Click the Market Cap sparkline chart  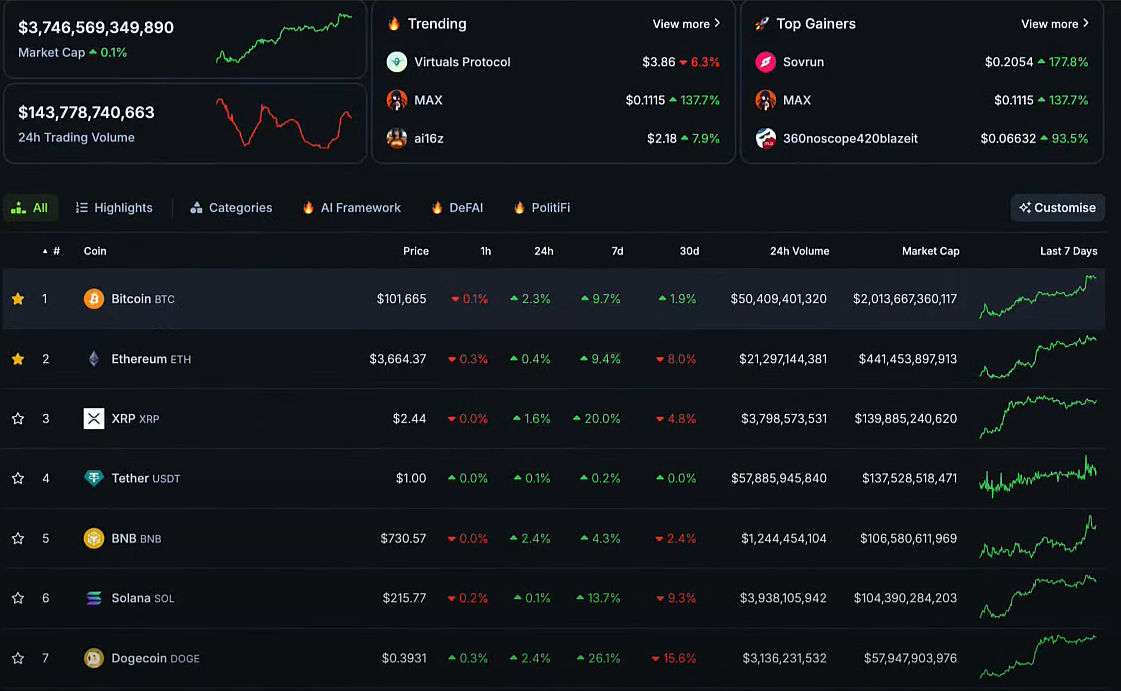point(284,39)
